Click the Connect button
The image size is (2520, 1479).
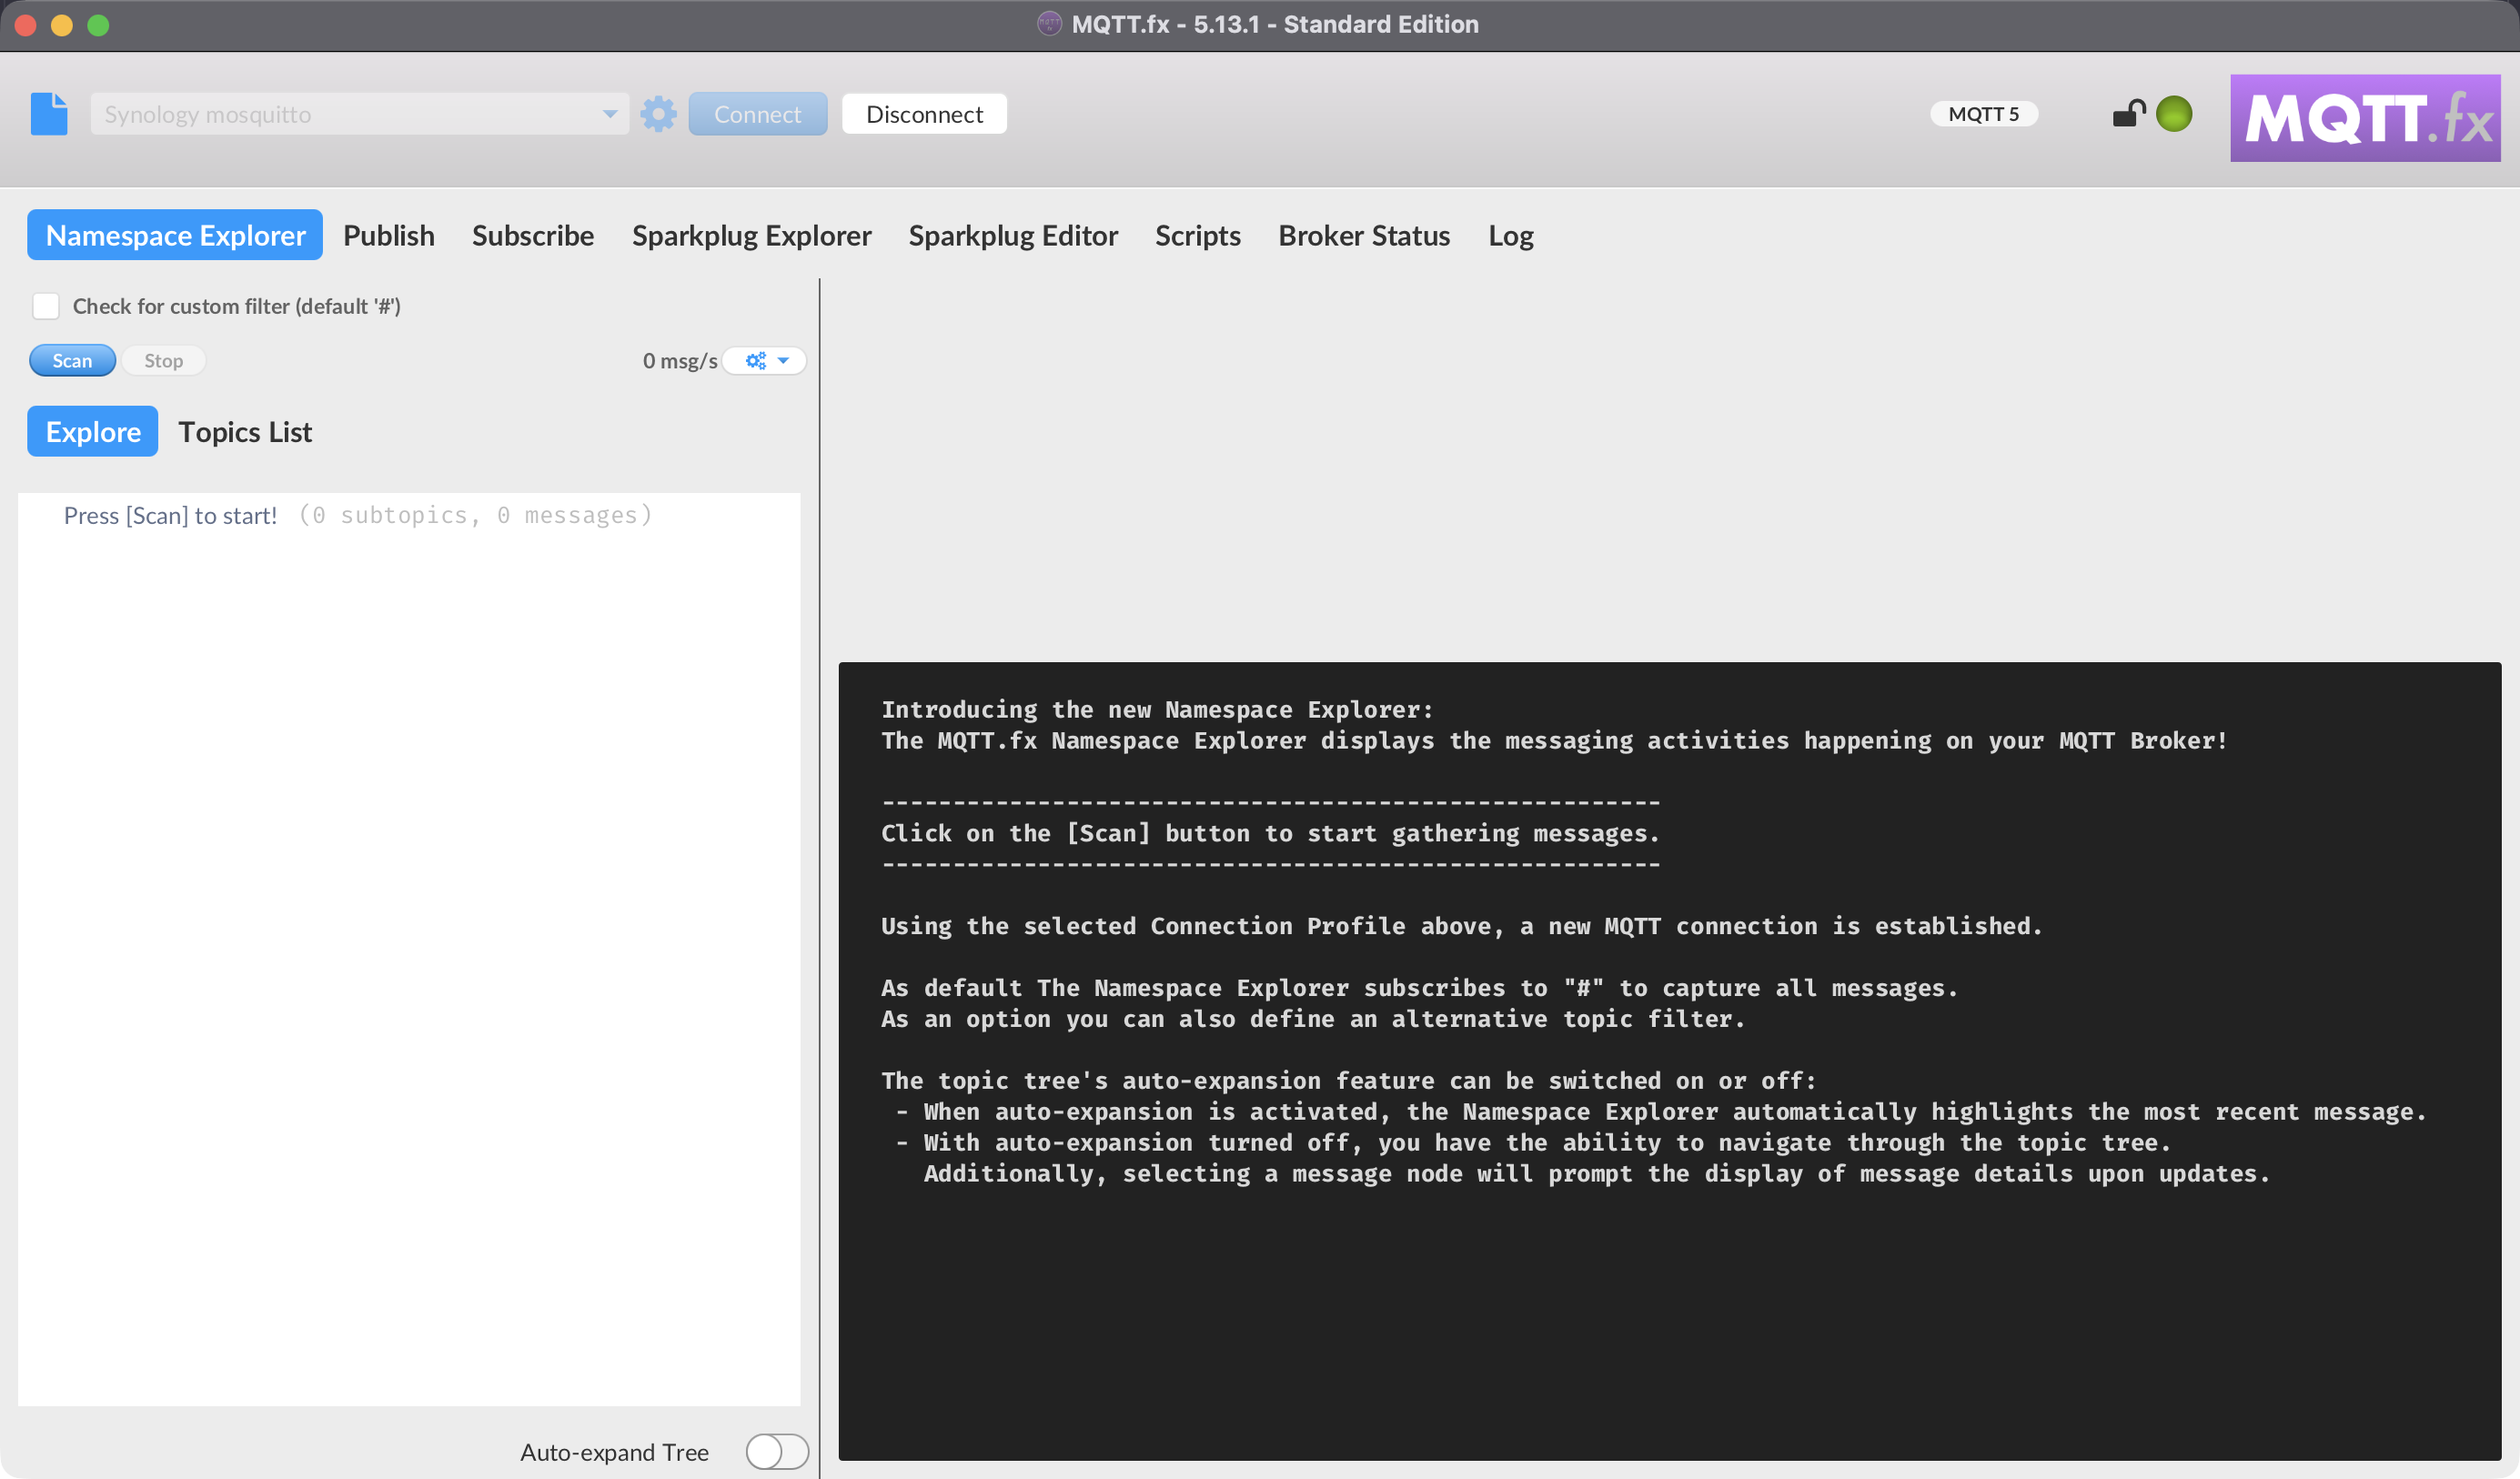[757, 114]
